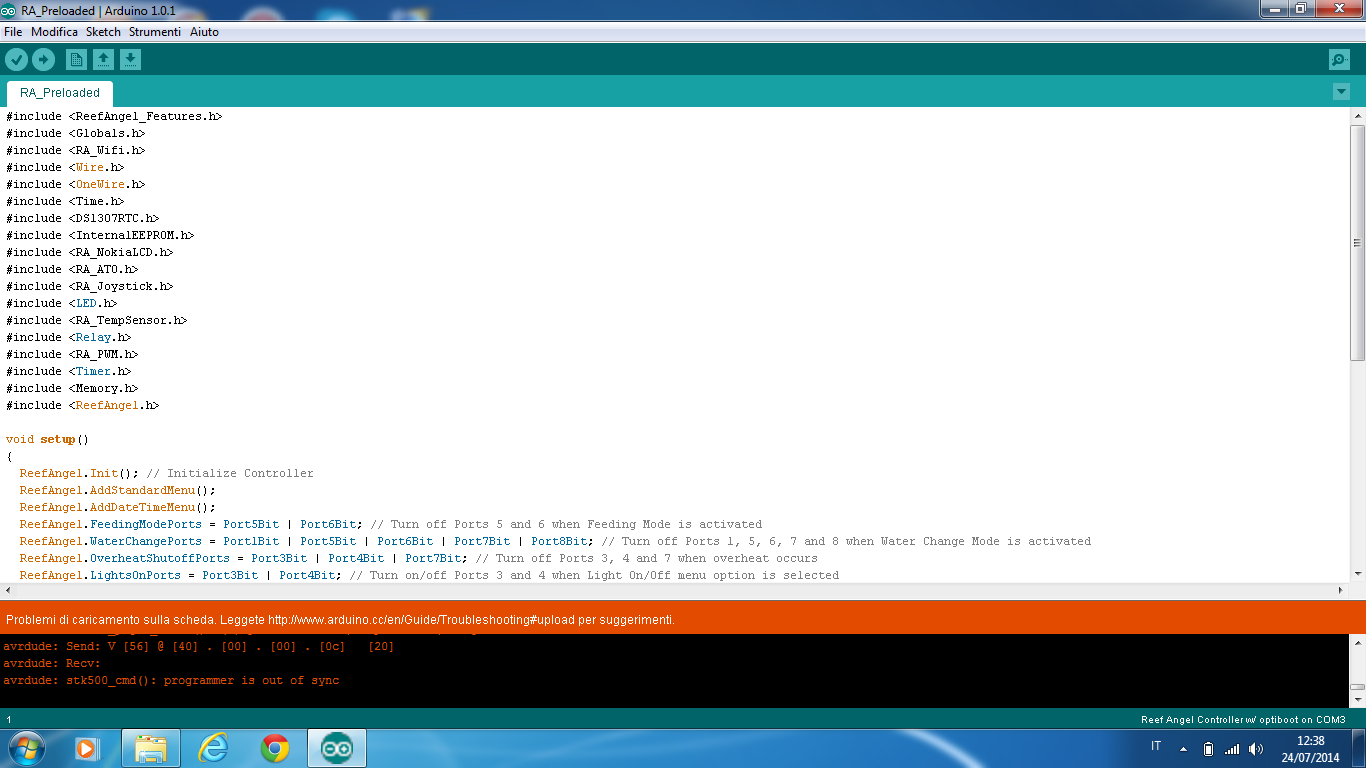Click the FeedingModePorts code line
Screen dimensions: 1366x768
coord(390,524)
